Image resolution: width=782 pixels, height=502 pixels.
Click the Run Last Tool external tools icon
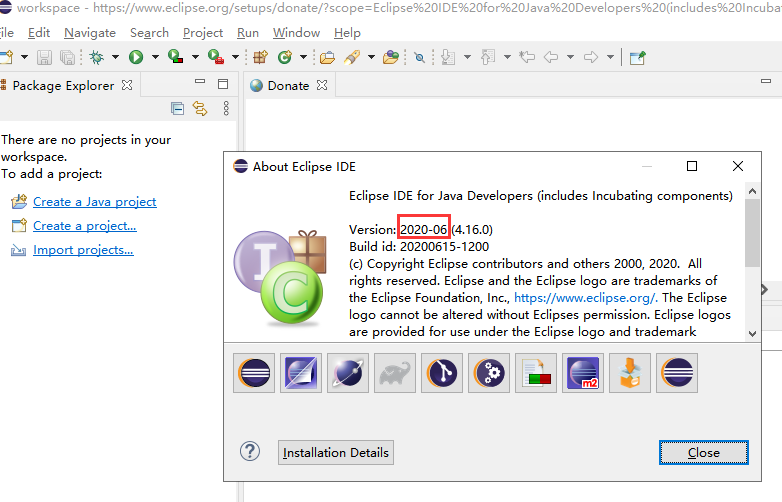click(215, 57)
